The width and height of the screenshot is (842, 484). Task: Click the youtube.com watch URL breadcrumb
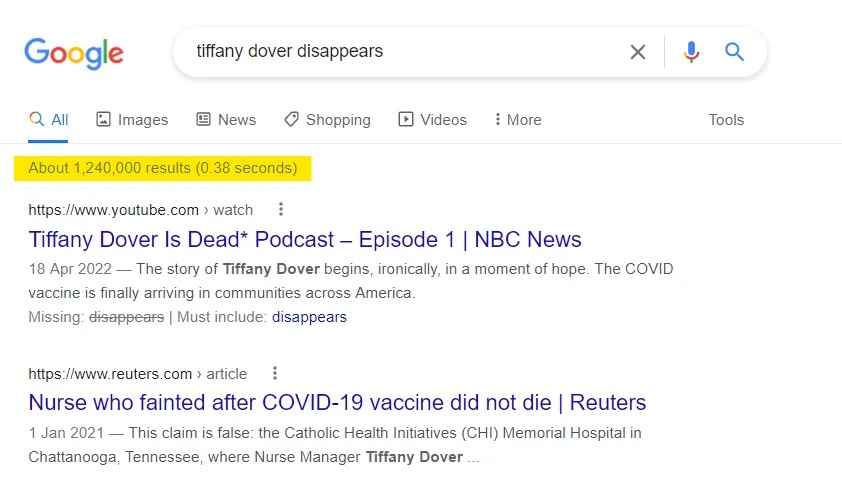pyautogui.click(x=141, y=210)
